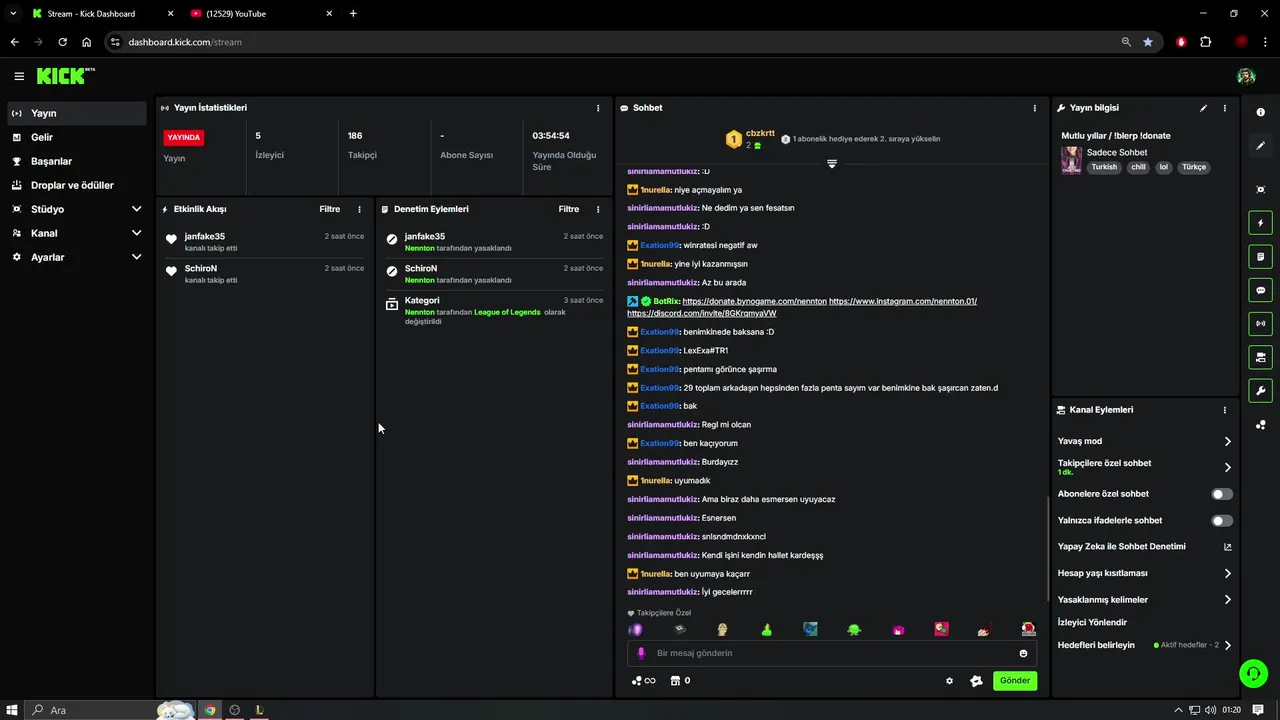The width and height of the screenshot is (1280, 720).
Task: Click the green Gönder button
Action: pyautogui.click(x=1014, y=681)
